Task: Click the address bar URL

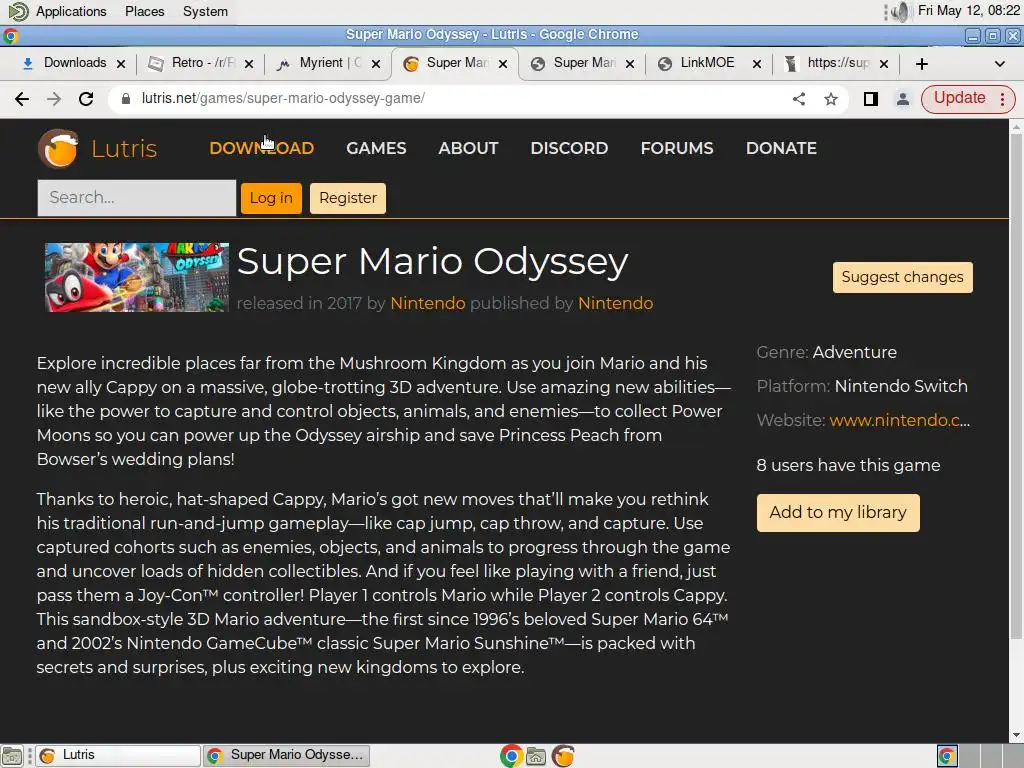Action: coord(283,99)
